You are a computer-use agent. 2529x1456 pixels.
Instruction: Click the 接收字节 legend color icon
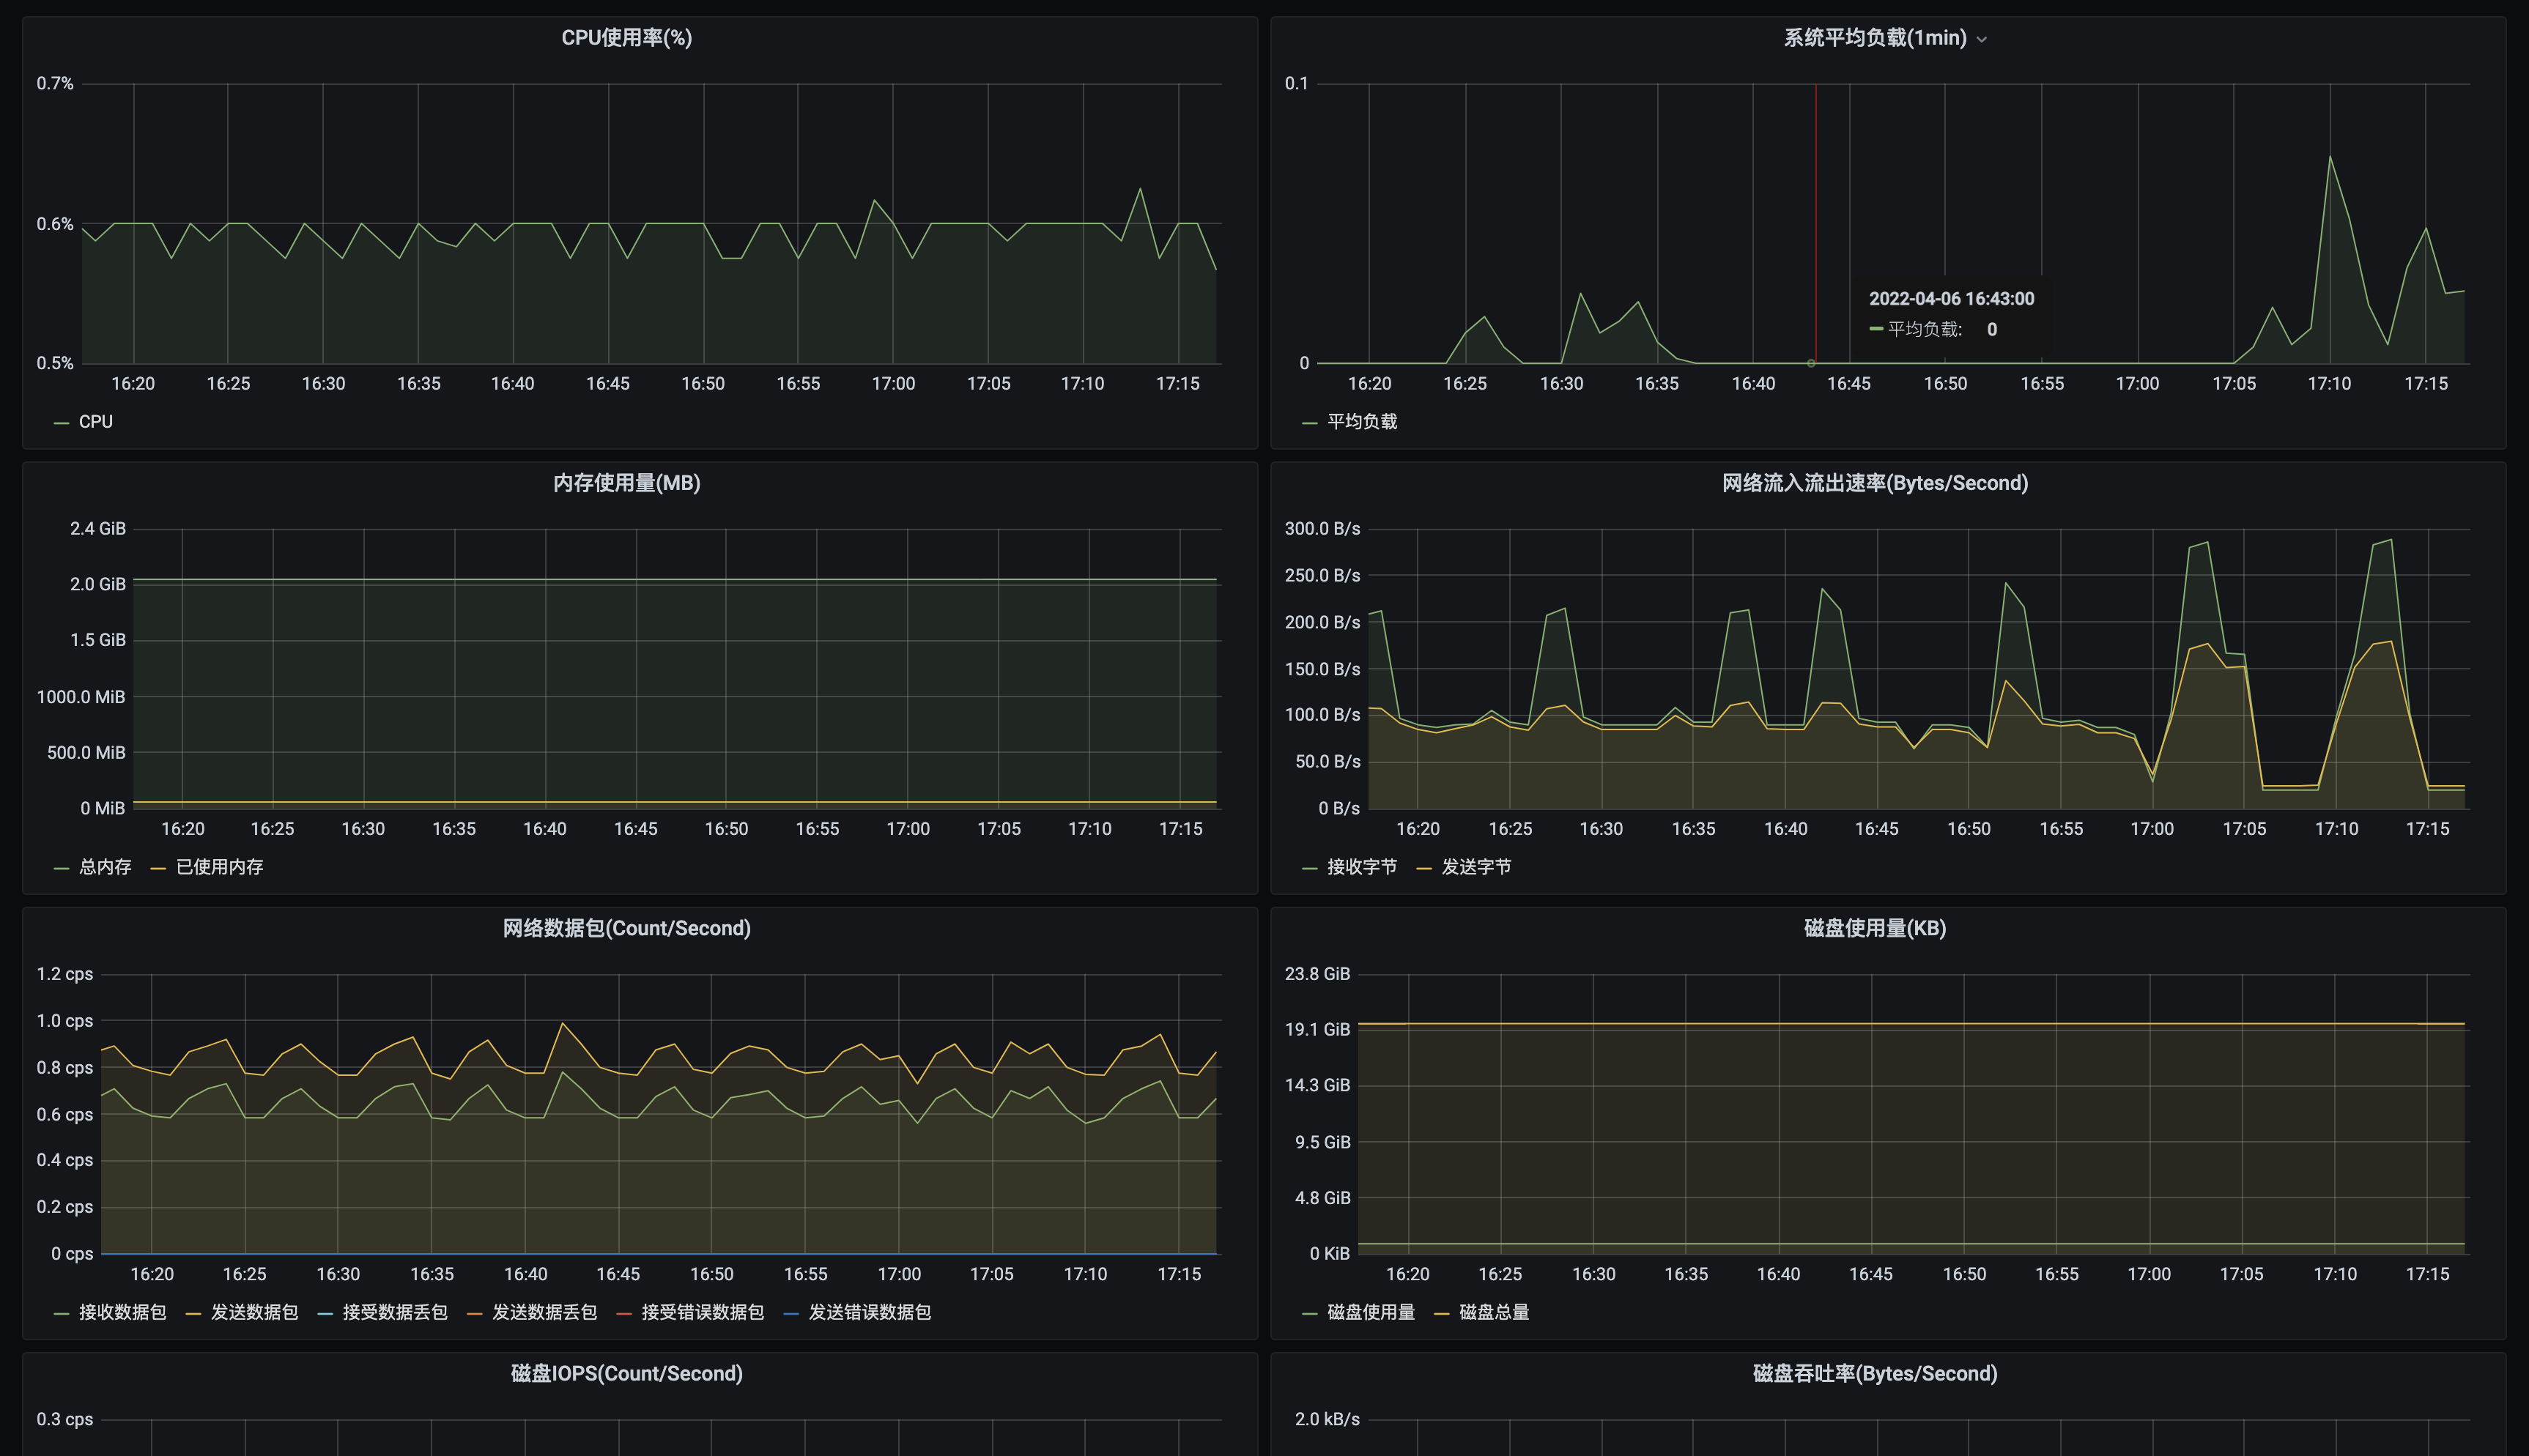[1309, 868]
